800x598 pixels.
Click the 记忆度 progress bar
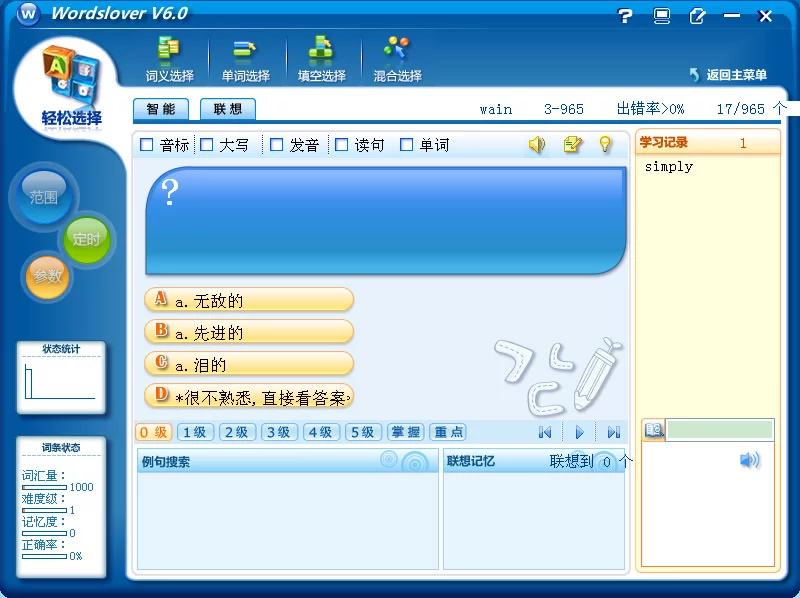44,533
